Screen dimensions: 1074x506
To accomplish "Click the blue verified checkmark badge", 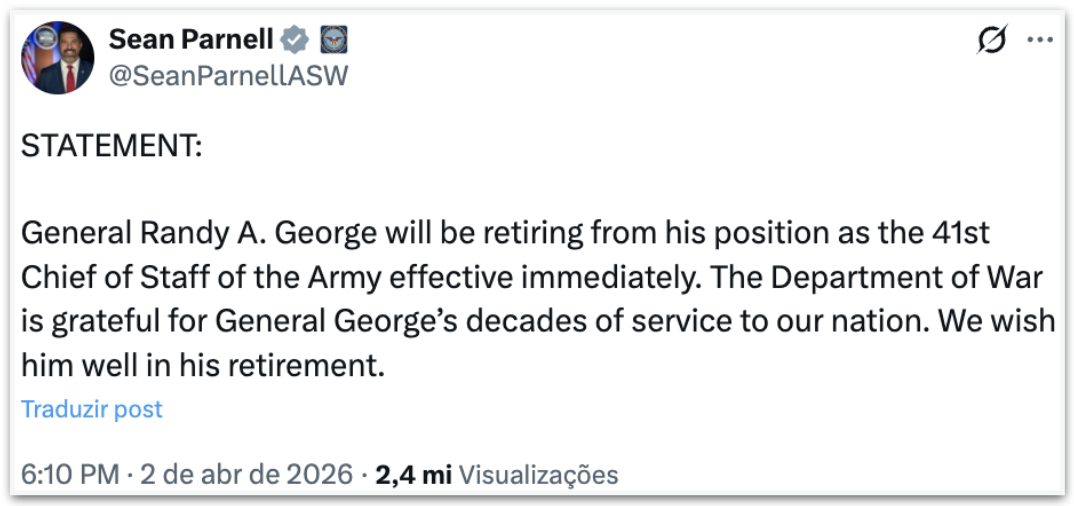I will [293, 41].
